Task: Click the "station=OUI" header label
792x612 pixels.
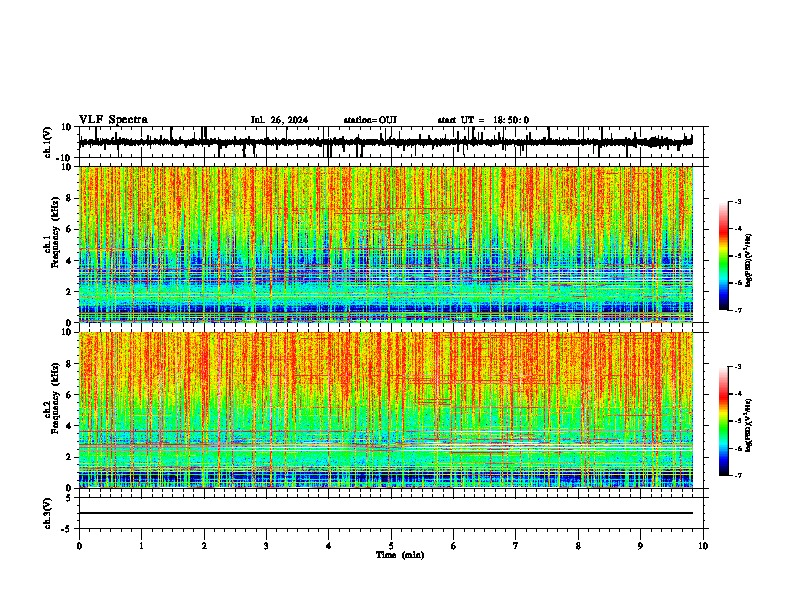Action: 370,120
